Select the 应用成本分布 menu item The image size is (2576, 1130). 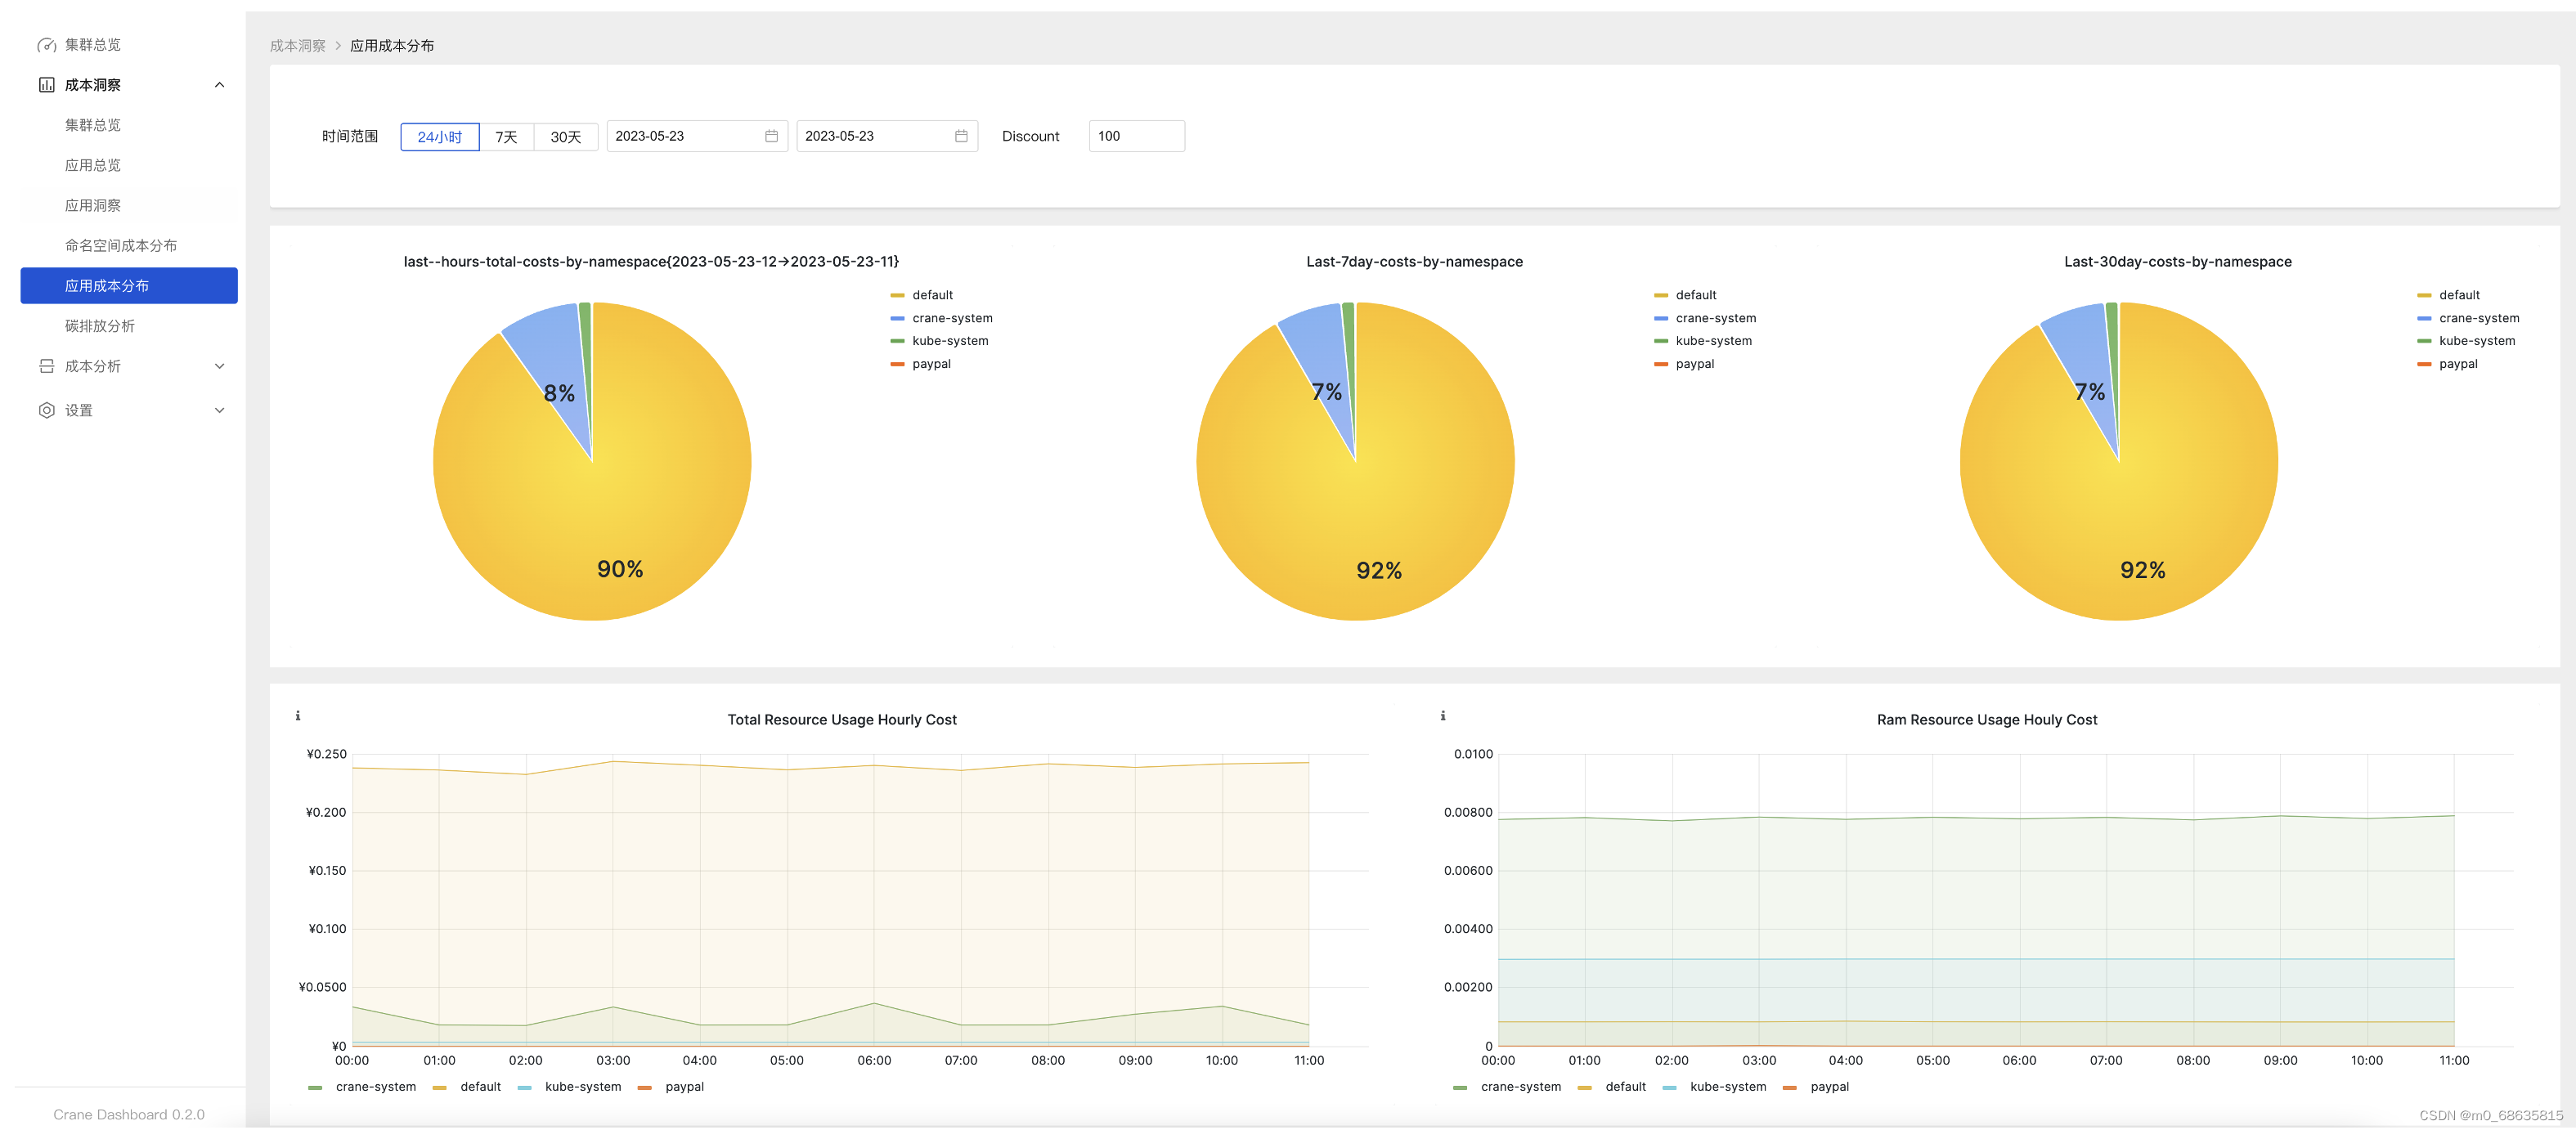[x=129, y=285]
